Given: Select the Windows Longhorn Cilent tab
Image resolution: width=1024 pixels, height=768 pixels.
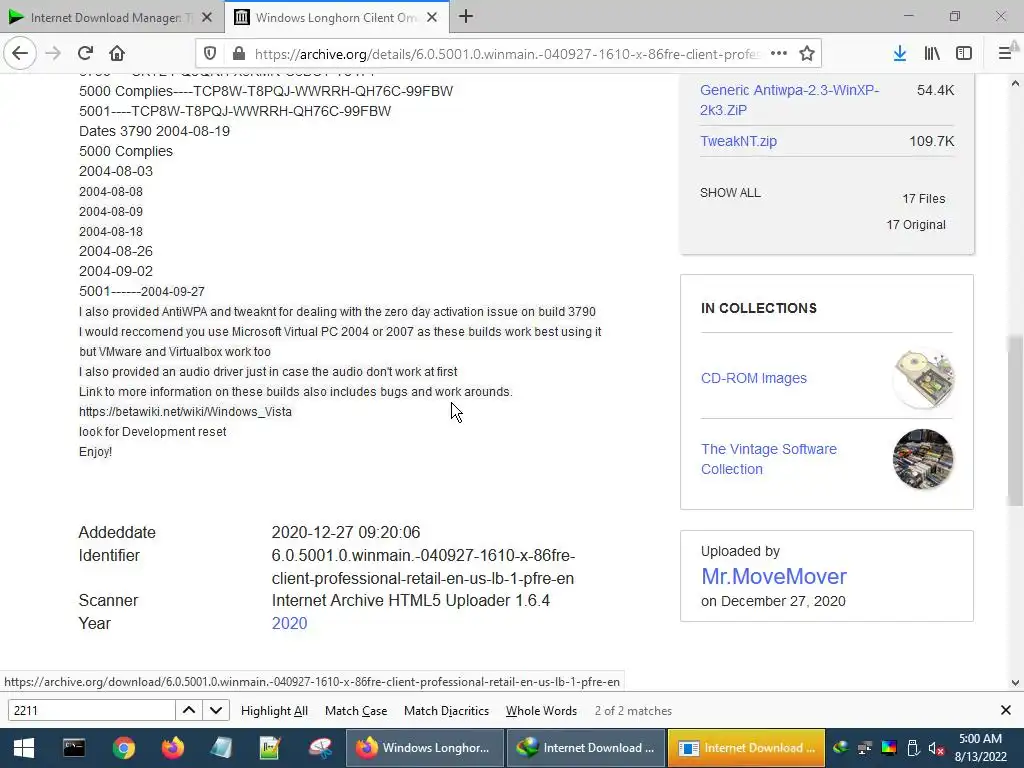Looking at the screenshot, I should pyautogui.click(x=336, y=18).
